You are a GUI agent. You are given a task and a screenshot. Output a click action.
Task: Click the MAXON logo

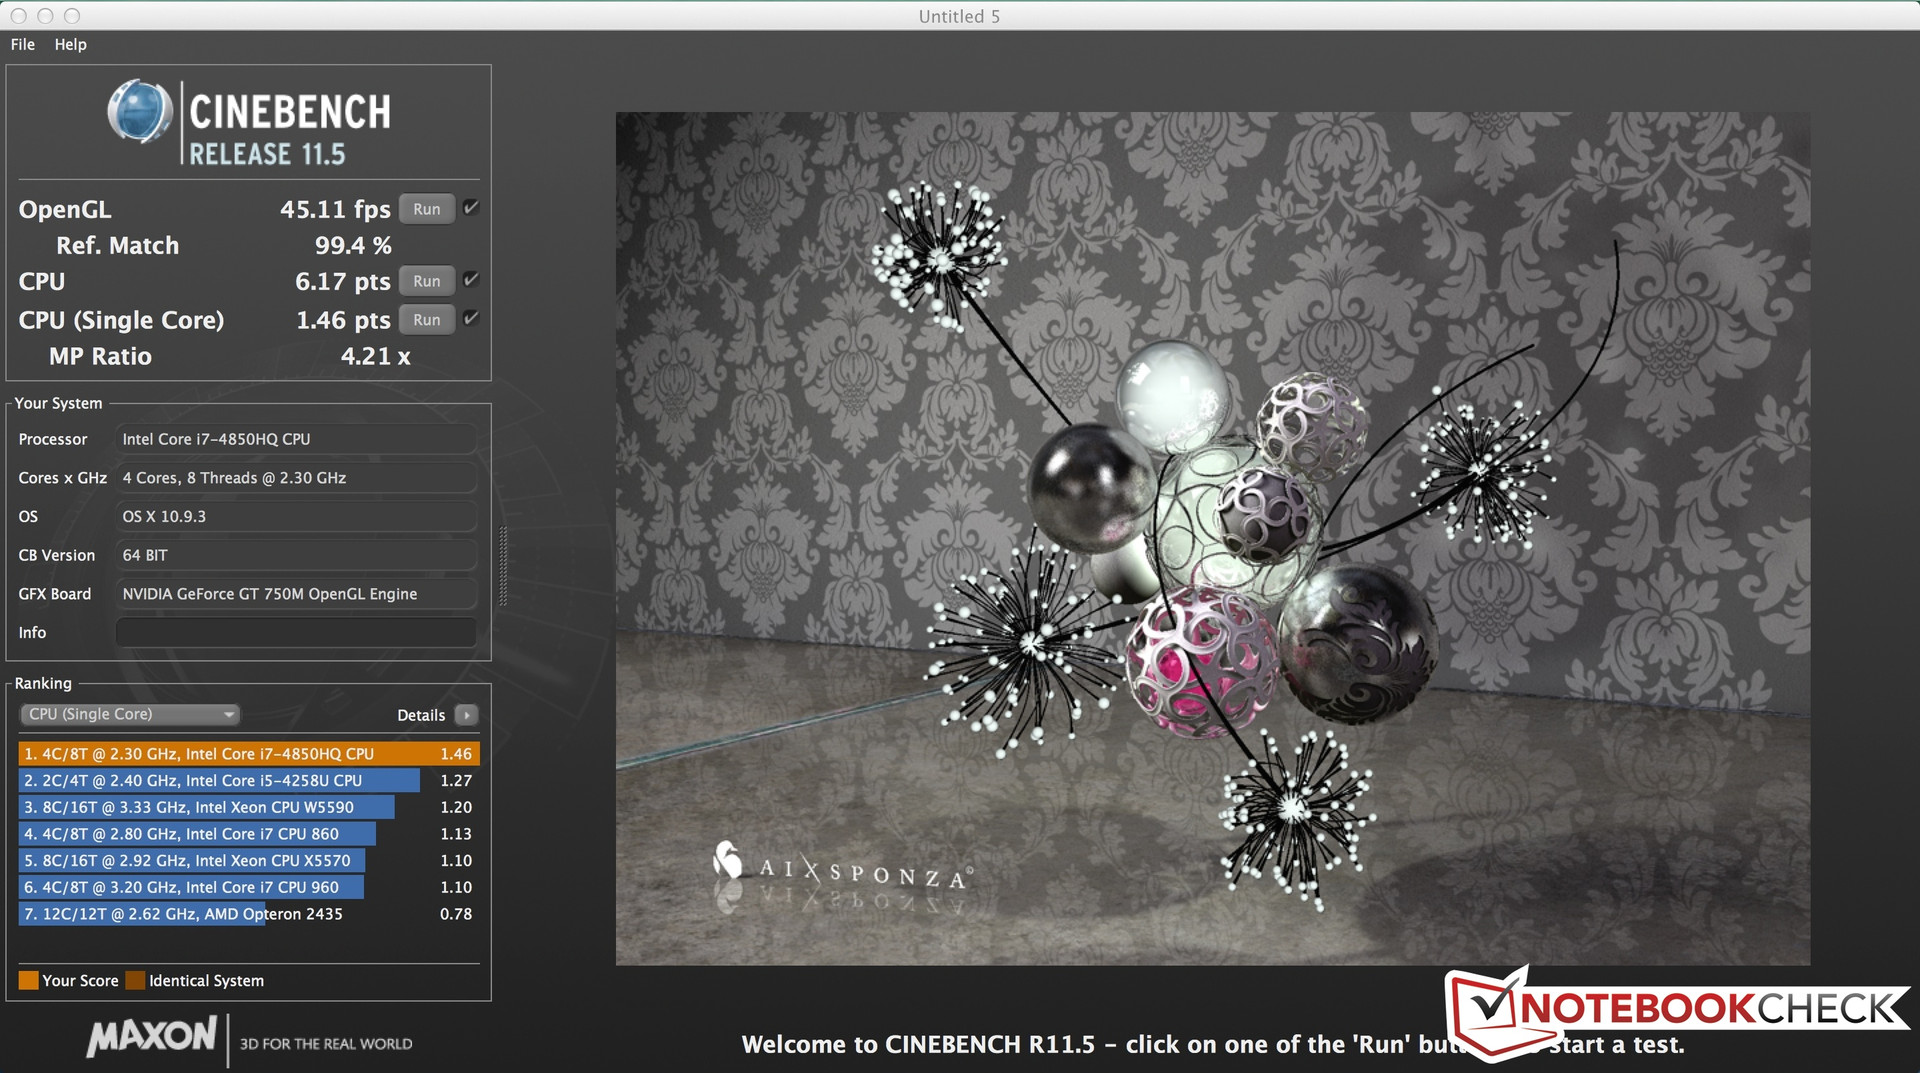[x=151, y=1037]
